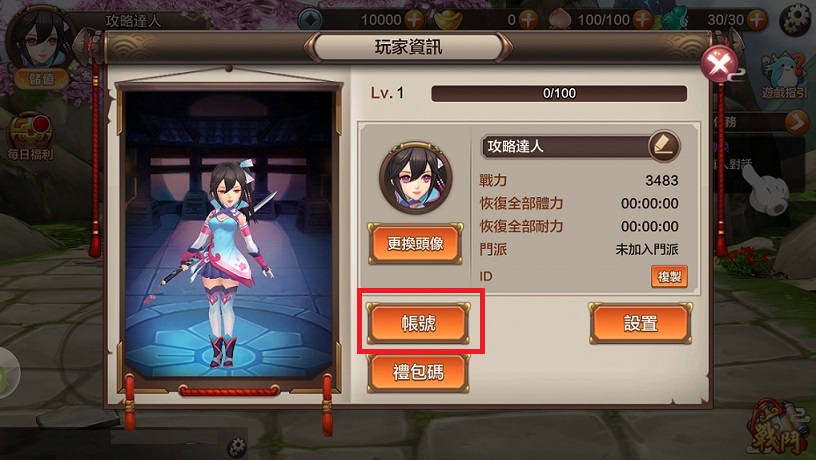Close the 玩家資訊 player info dialog
The image size is (816, 460).
(719, 65)
